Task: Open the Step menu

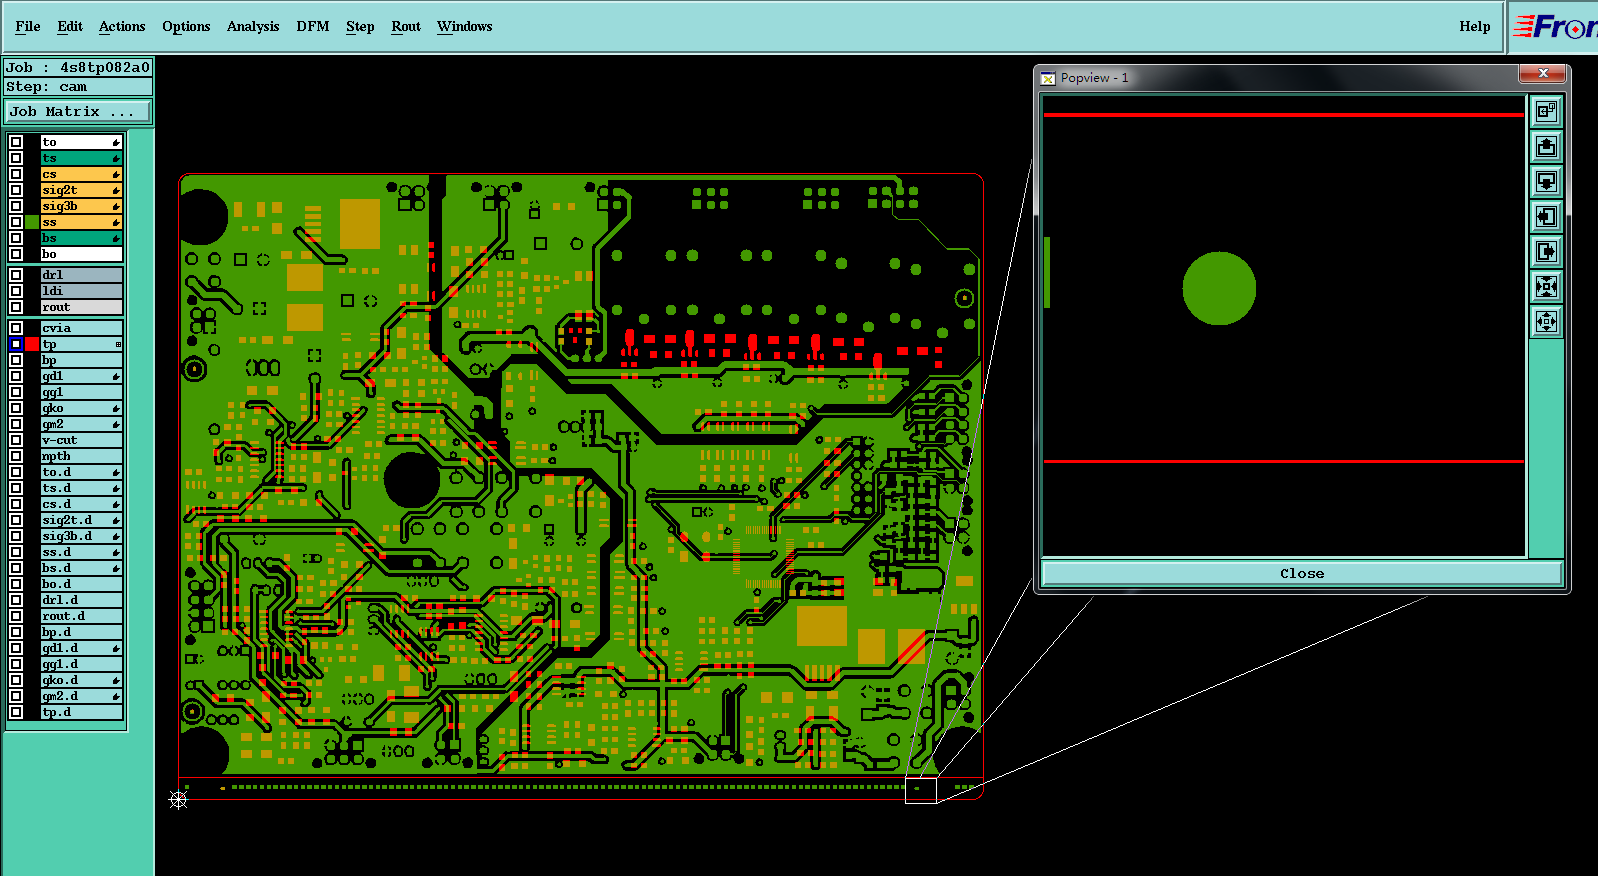Action: pyautogui.click(x=360, y=27)
